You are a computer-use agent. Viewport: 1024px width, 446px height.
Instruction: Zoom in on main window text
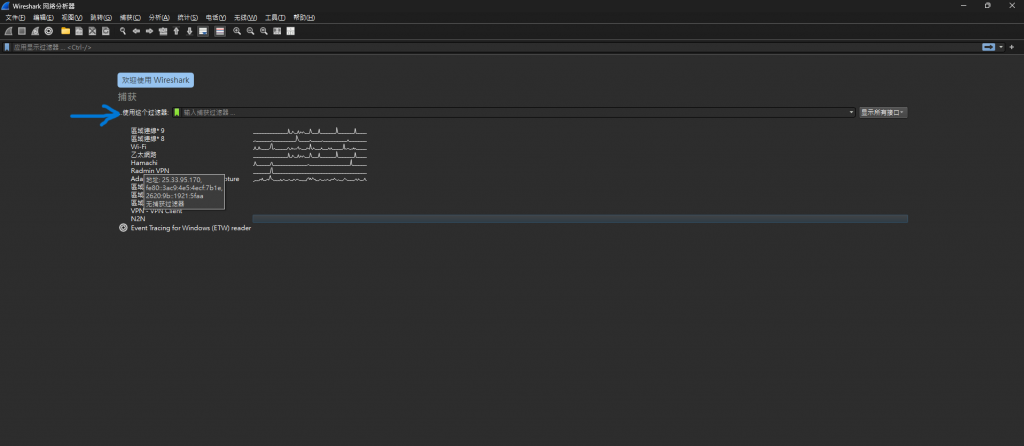[x=237, y=31]
